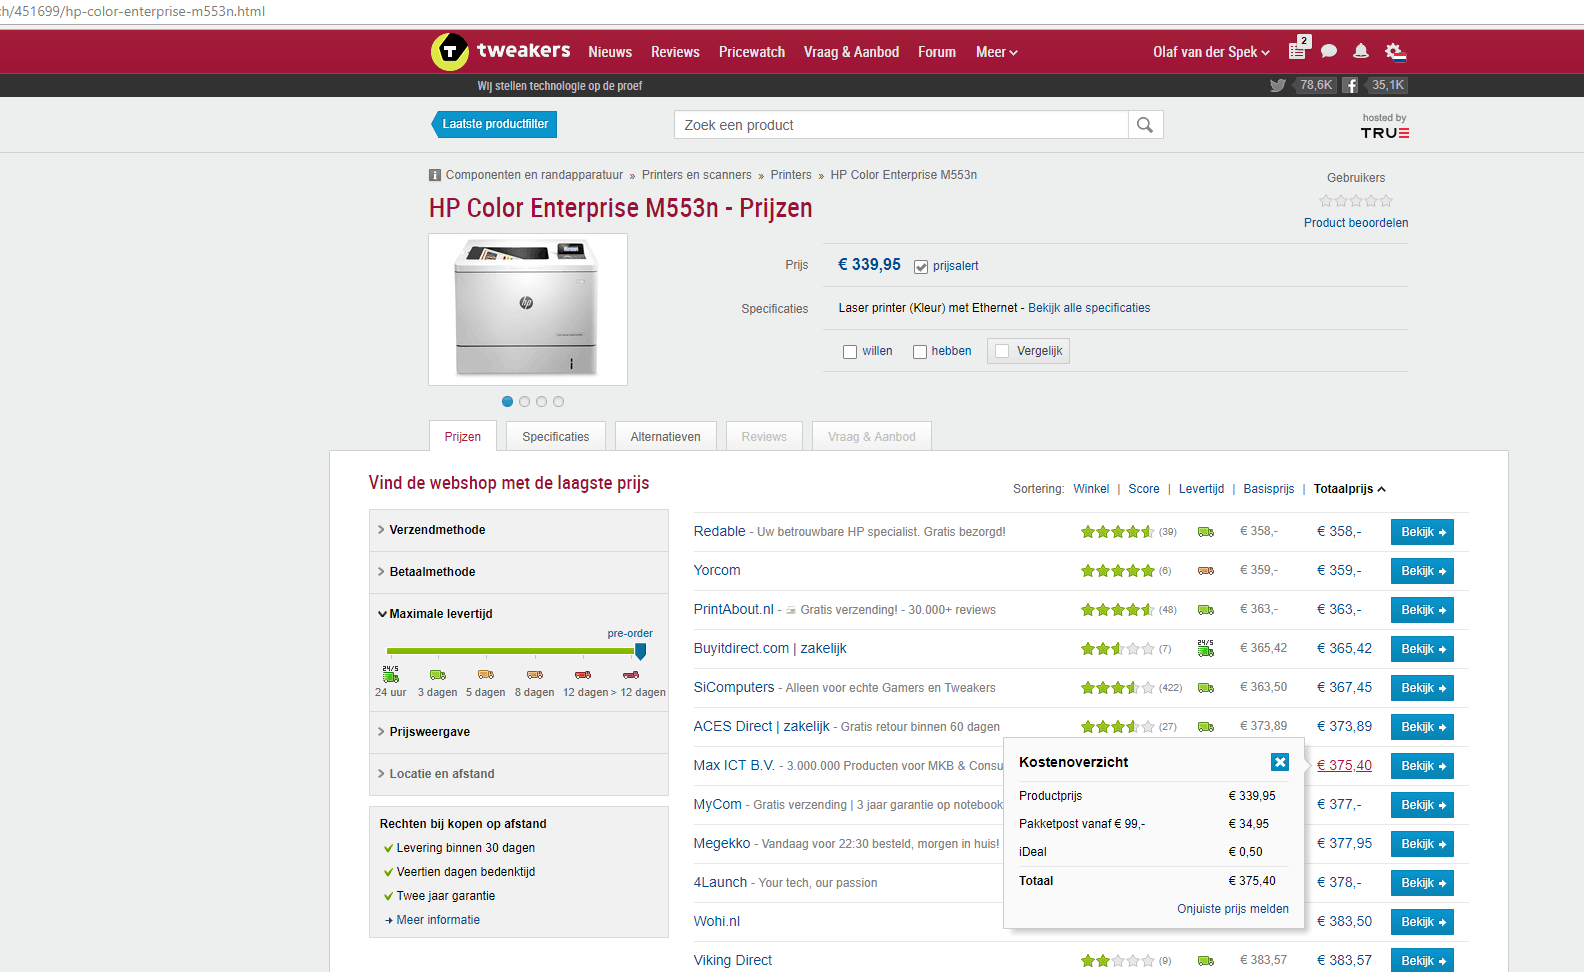Click the over 12 dagen truck icon
The width and height of the screenshot is (1584, 972).
point(631,675)
